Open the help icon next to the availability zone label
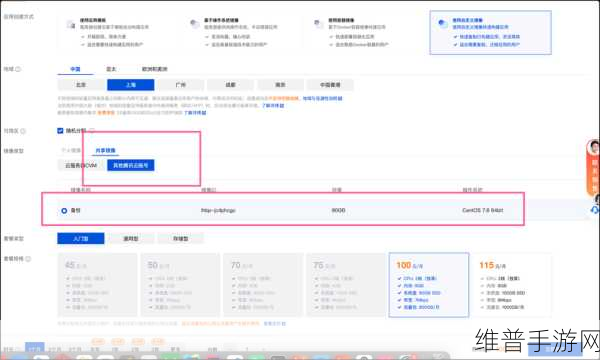Screen dimensions: 600x360 coord(23,131)
